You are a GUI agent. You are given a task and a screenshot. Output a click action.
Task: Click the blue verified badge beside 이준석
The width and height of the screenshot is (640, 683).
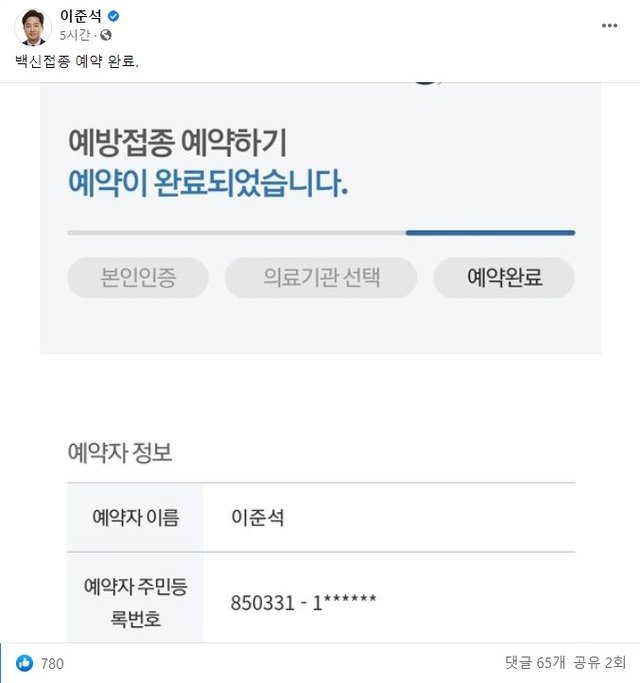tap(113, 17)
